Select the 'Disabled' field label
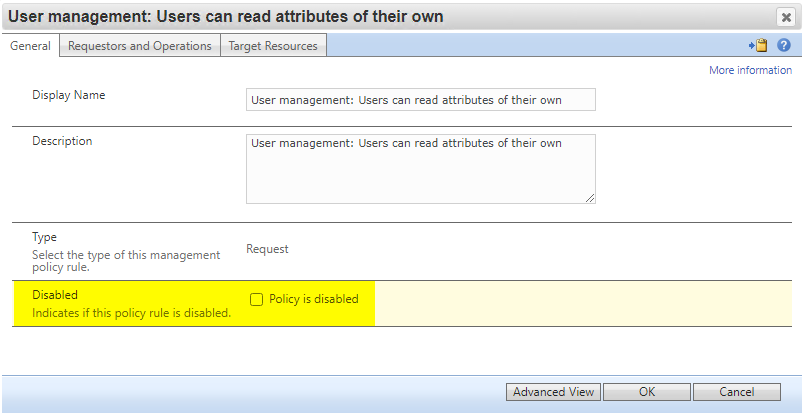The height and width of the screenshot is (415, 803). click(55, 295)
